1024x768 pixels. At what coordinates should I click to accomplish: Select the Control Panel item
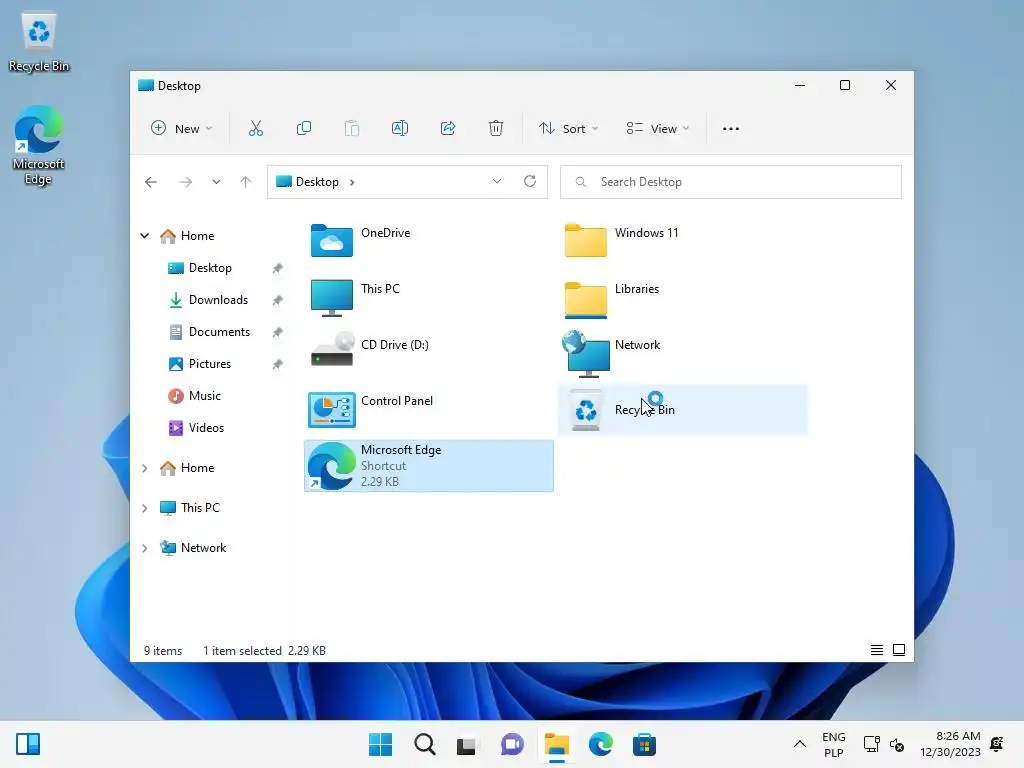pyautogui.click(x=428, y=409)
